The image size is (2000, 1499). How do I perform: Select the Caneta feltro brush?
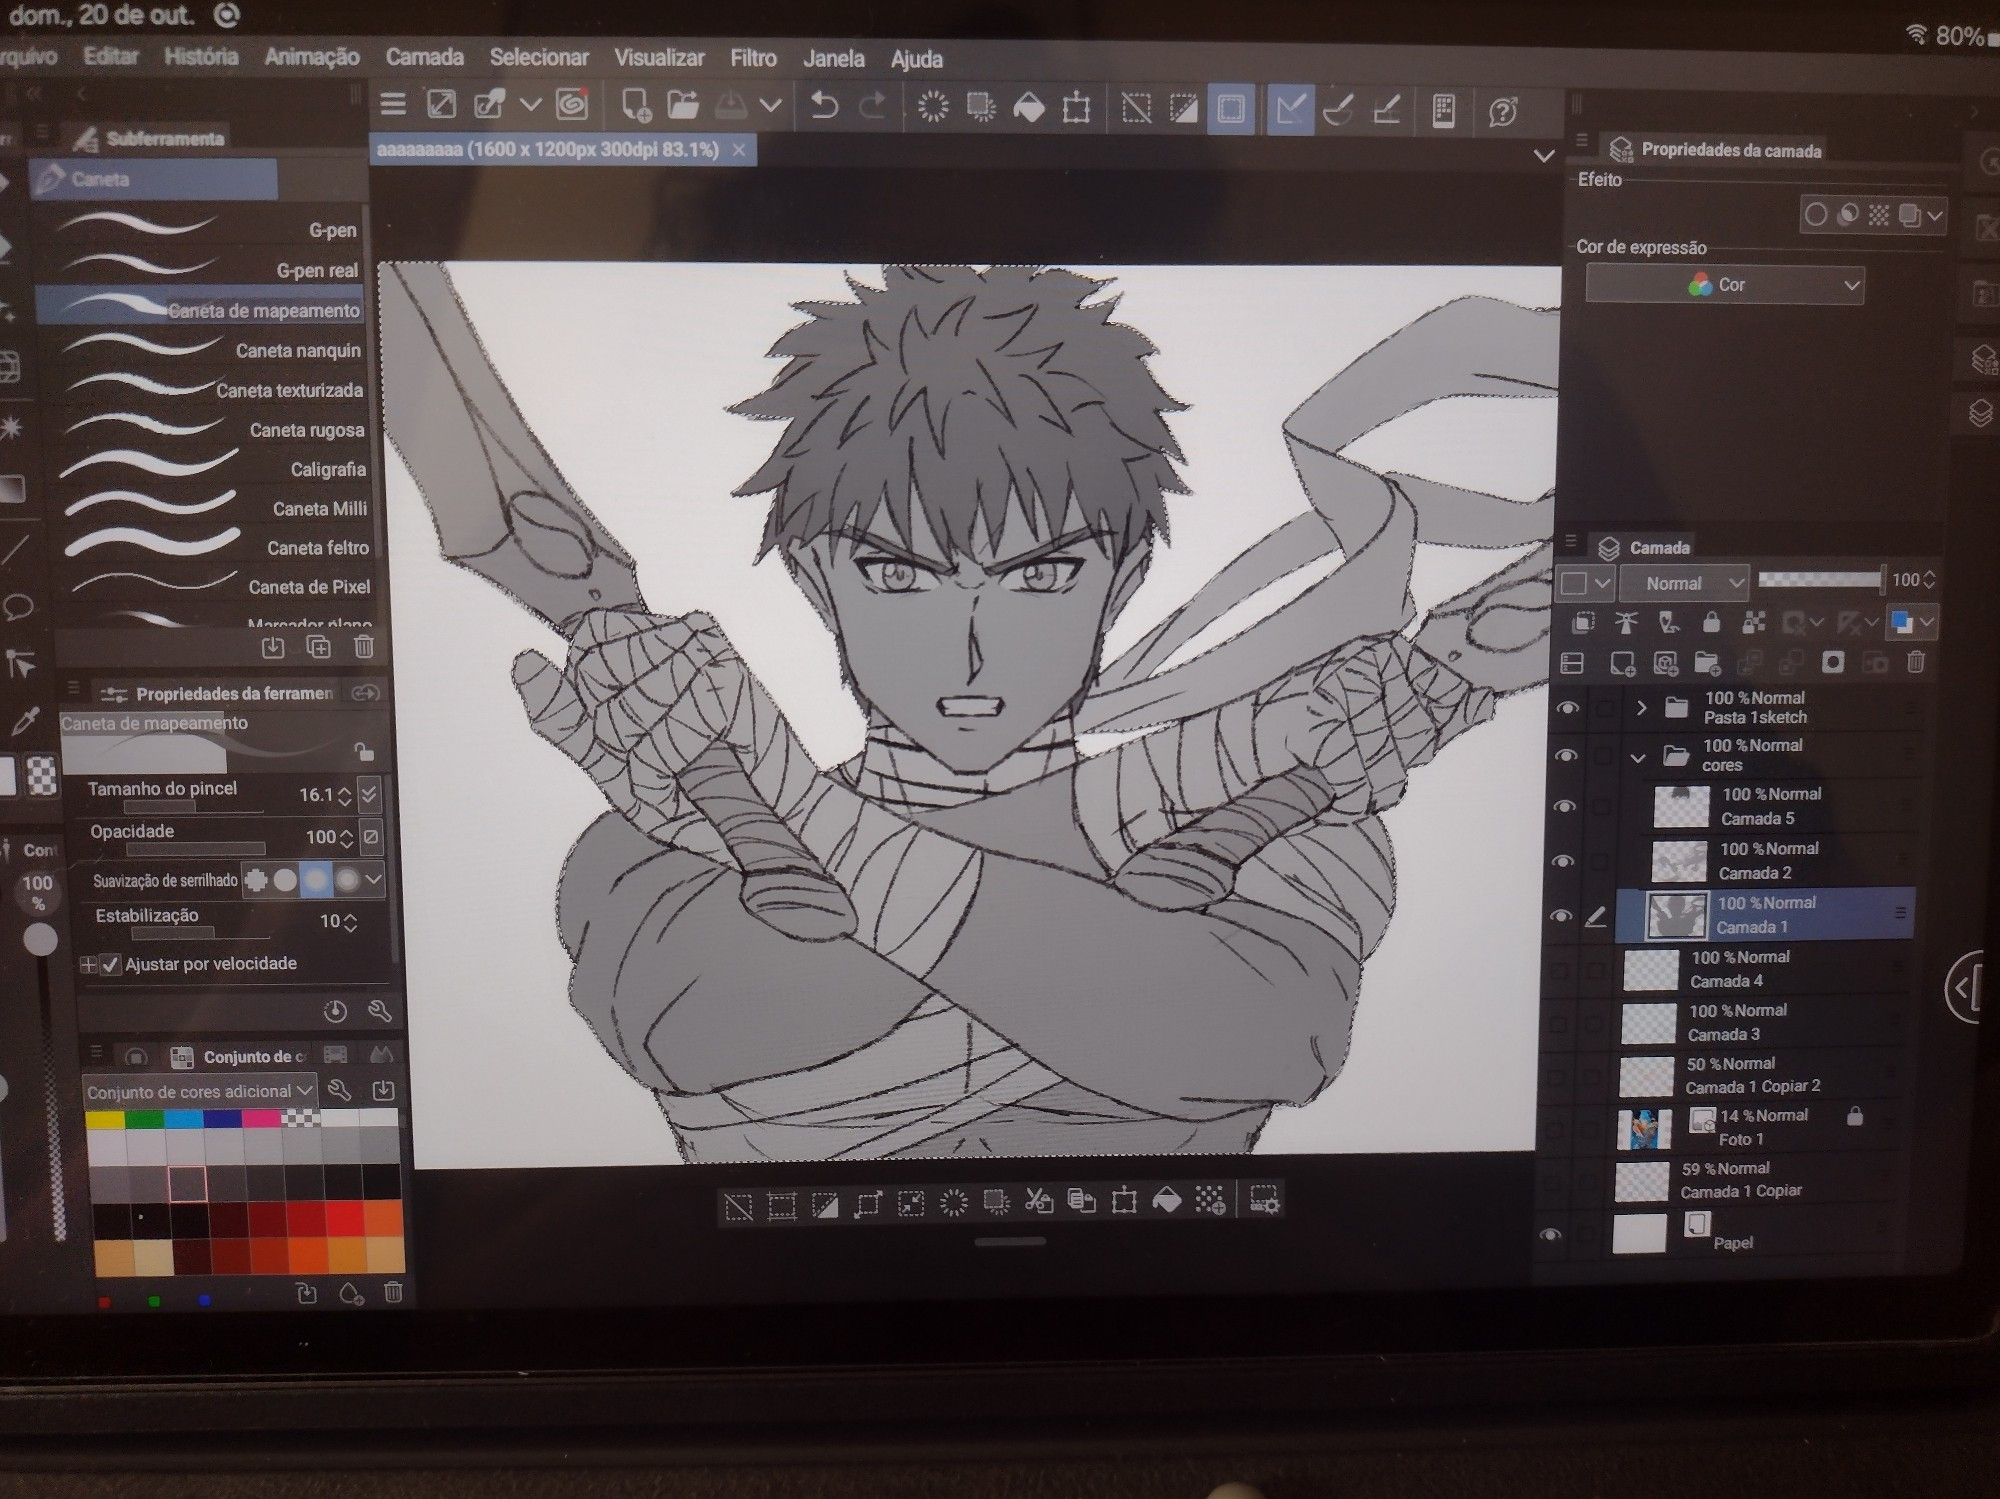click(x=212, y=547)
